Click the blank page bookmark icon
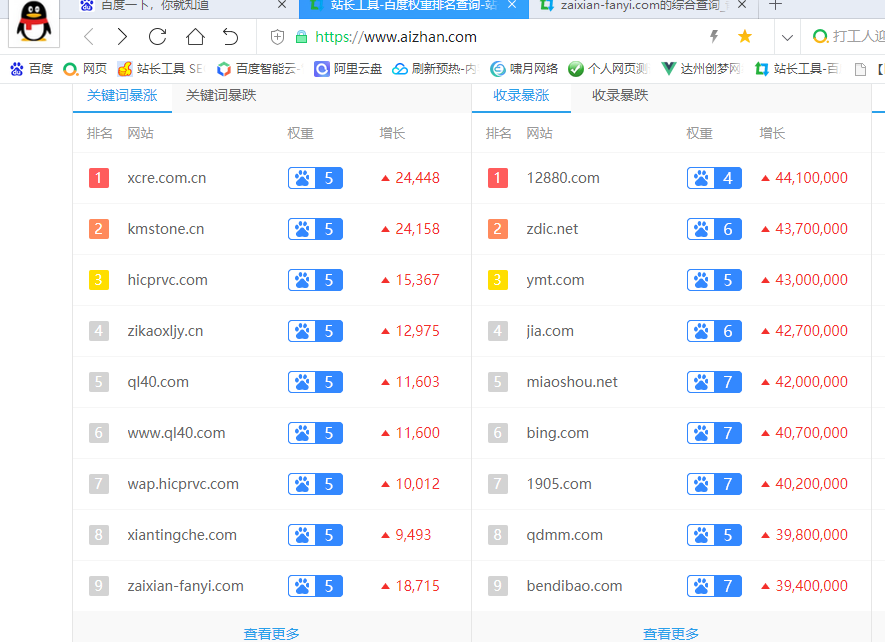This screenshot has width=885, height=642. pyautogui.click(x=860, y=69)
